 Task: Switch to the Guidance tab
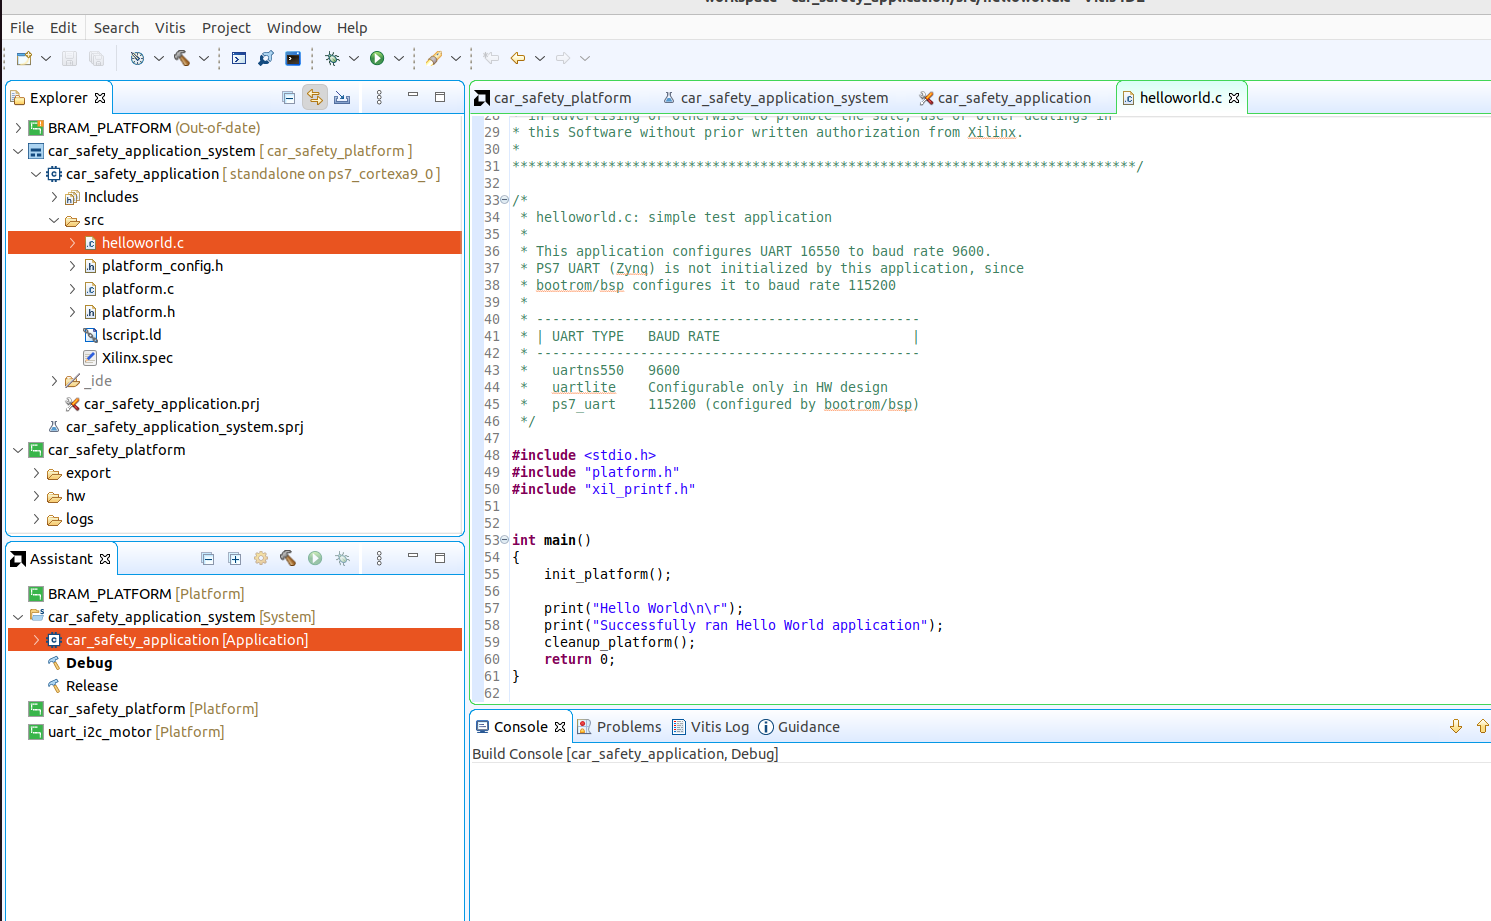(799, 727)
